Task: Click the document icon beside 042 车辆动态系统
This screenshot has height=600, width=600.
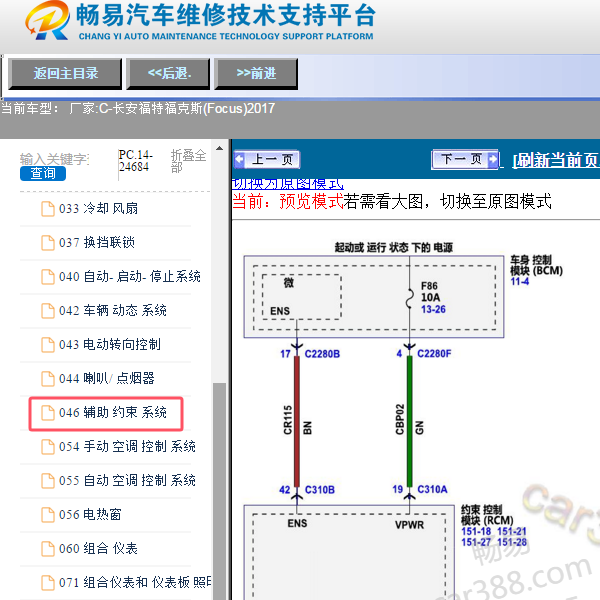Action: click(48, 311)
